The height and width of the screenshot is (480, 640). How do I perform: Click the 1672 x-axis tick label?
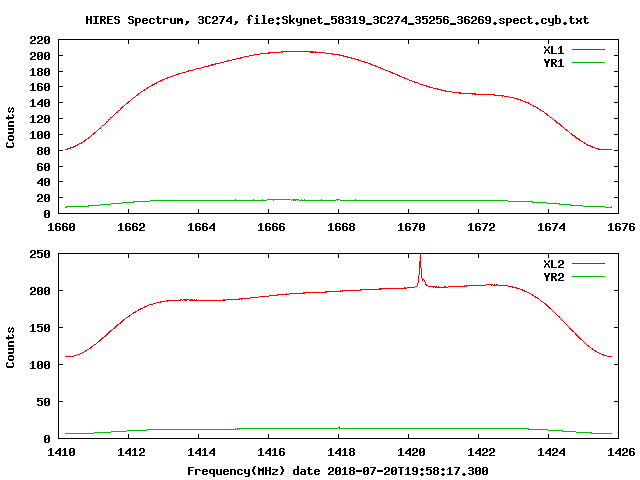[481, 227]
